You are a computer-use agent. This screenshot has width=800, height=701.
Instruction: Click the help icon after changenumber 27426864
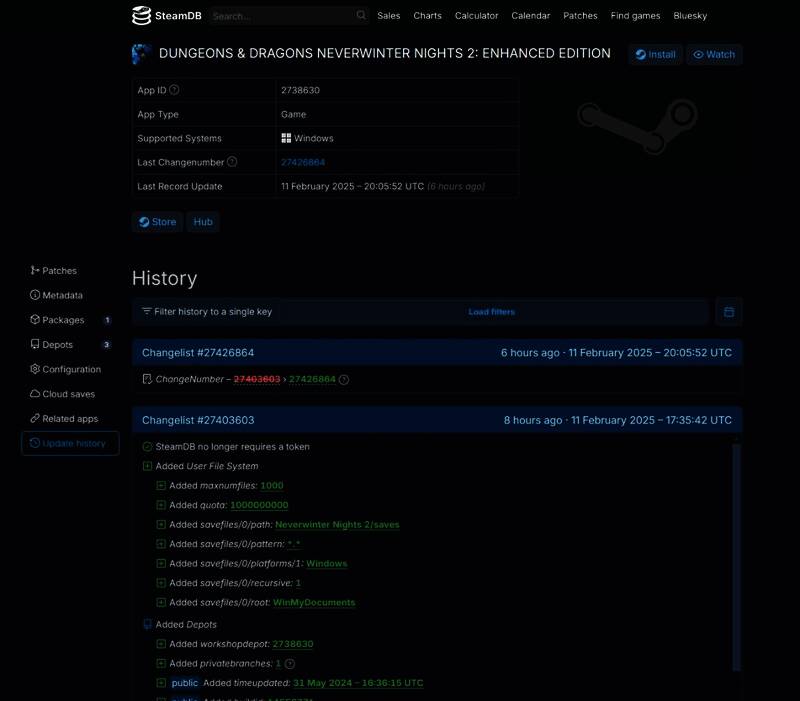344,380
